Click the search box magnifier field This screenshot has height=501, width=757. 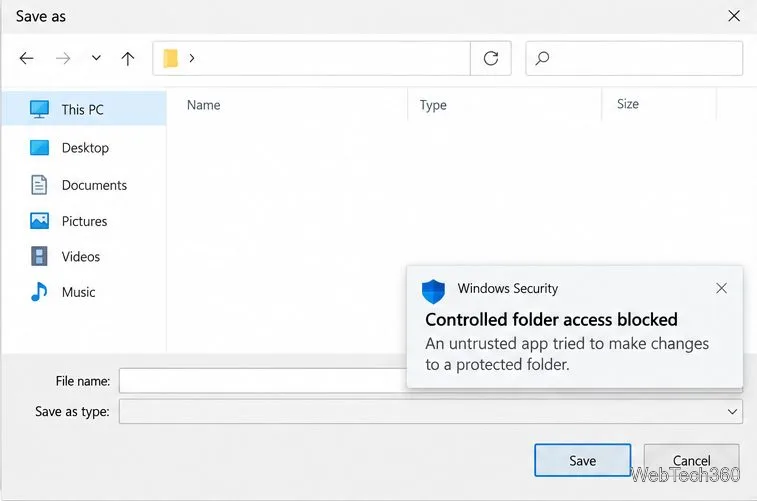[634, 58]
